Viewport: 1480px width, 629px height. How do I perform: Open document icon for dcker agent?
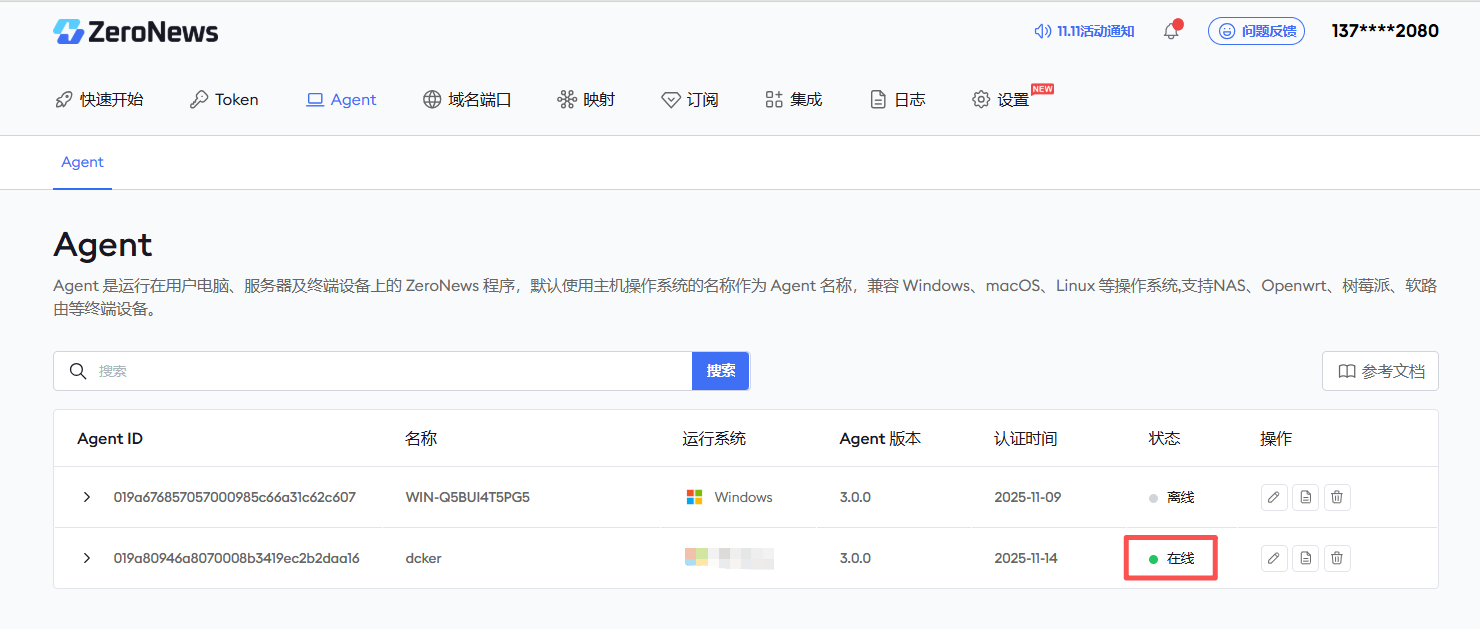[x=1305, y=558]
